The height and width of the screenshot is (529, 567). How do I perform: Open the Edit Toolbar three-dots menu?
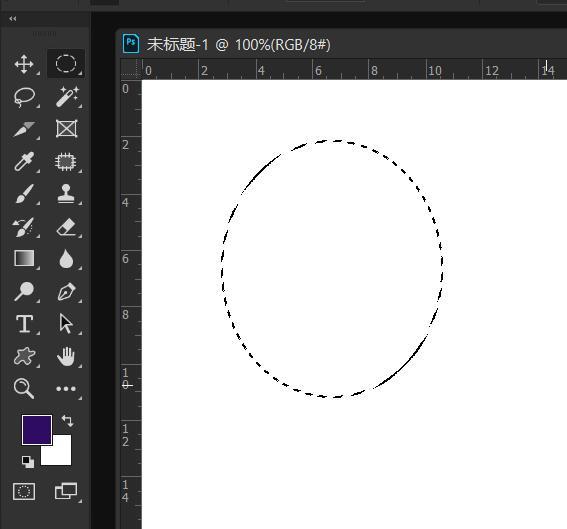[66, 389]
